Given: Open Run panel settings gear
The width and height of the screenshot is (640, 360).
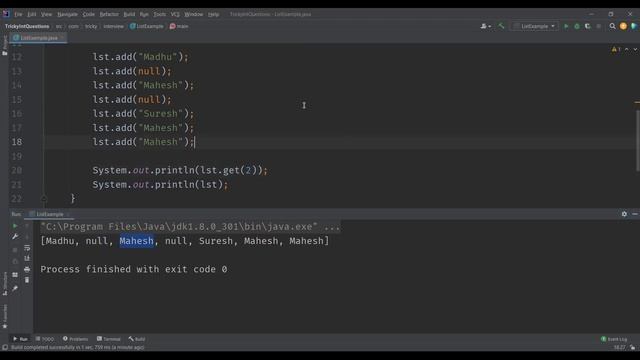Looking at the screenshot, I should pyautogui.click(x=624, y=214).
